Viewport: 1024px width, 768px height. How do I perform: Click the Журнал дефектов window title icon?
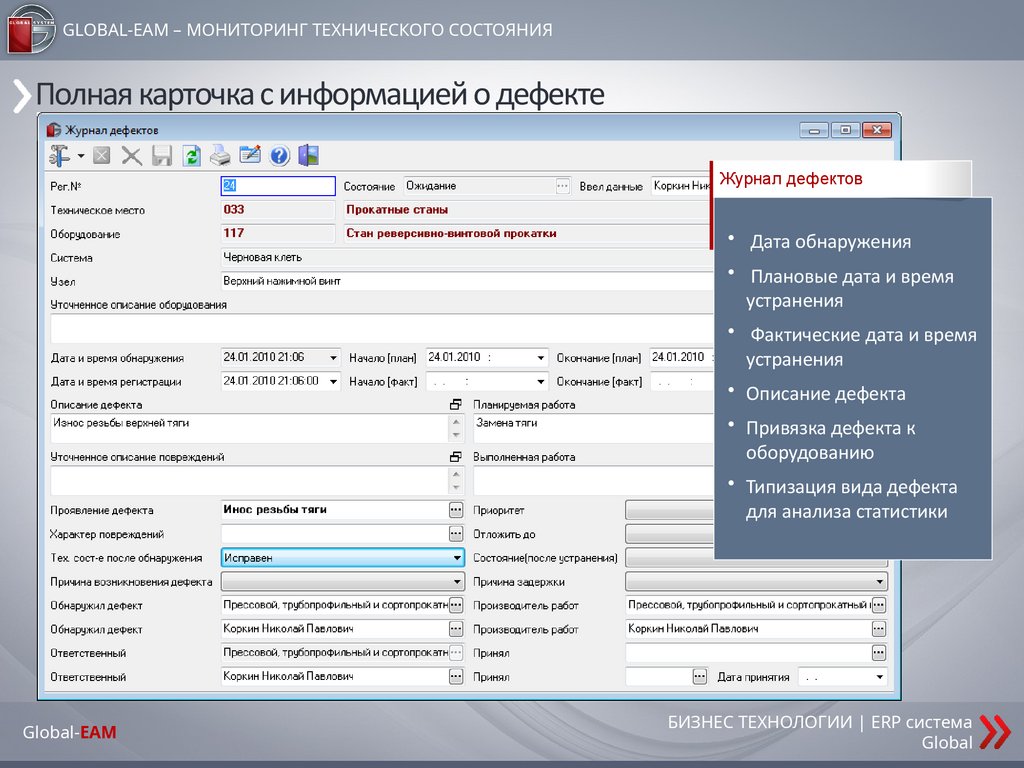click(54, 130)
